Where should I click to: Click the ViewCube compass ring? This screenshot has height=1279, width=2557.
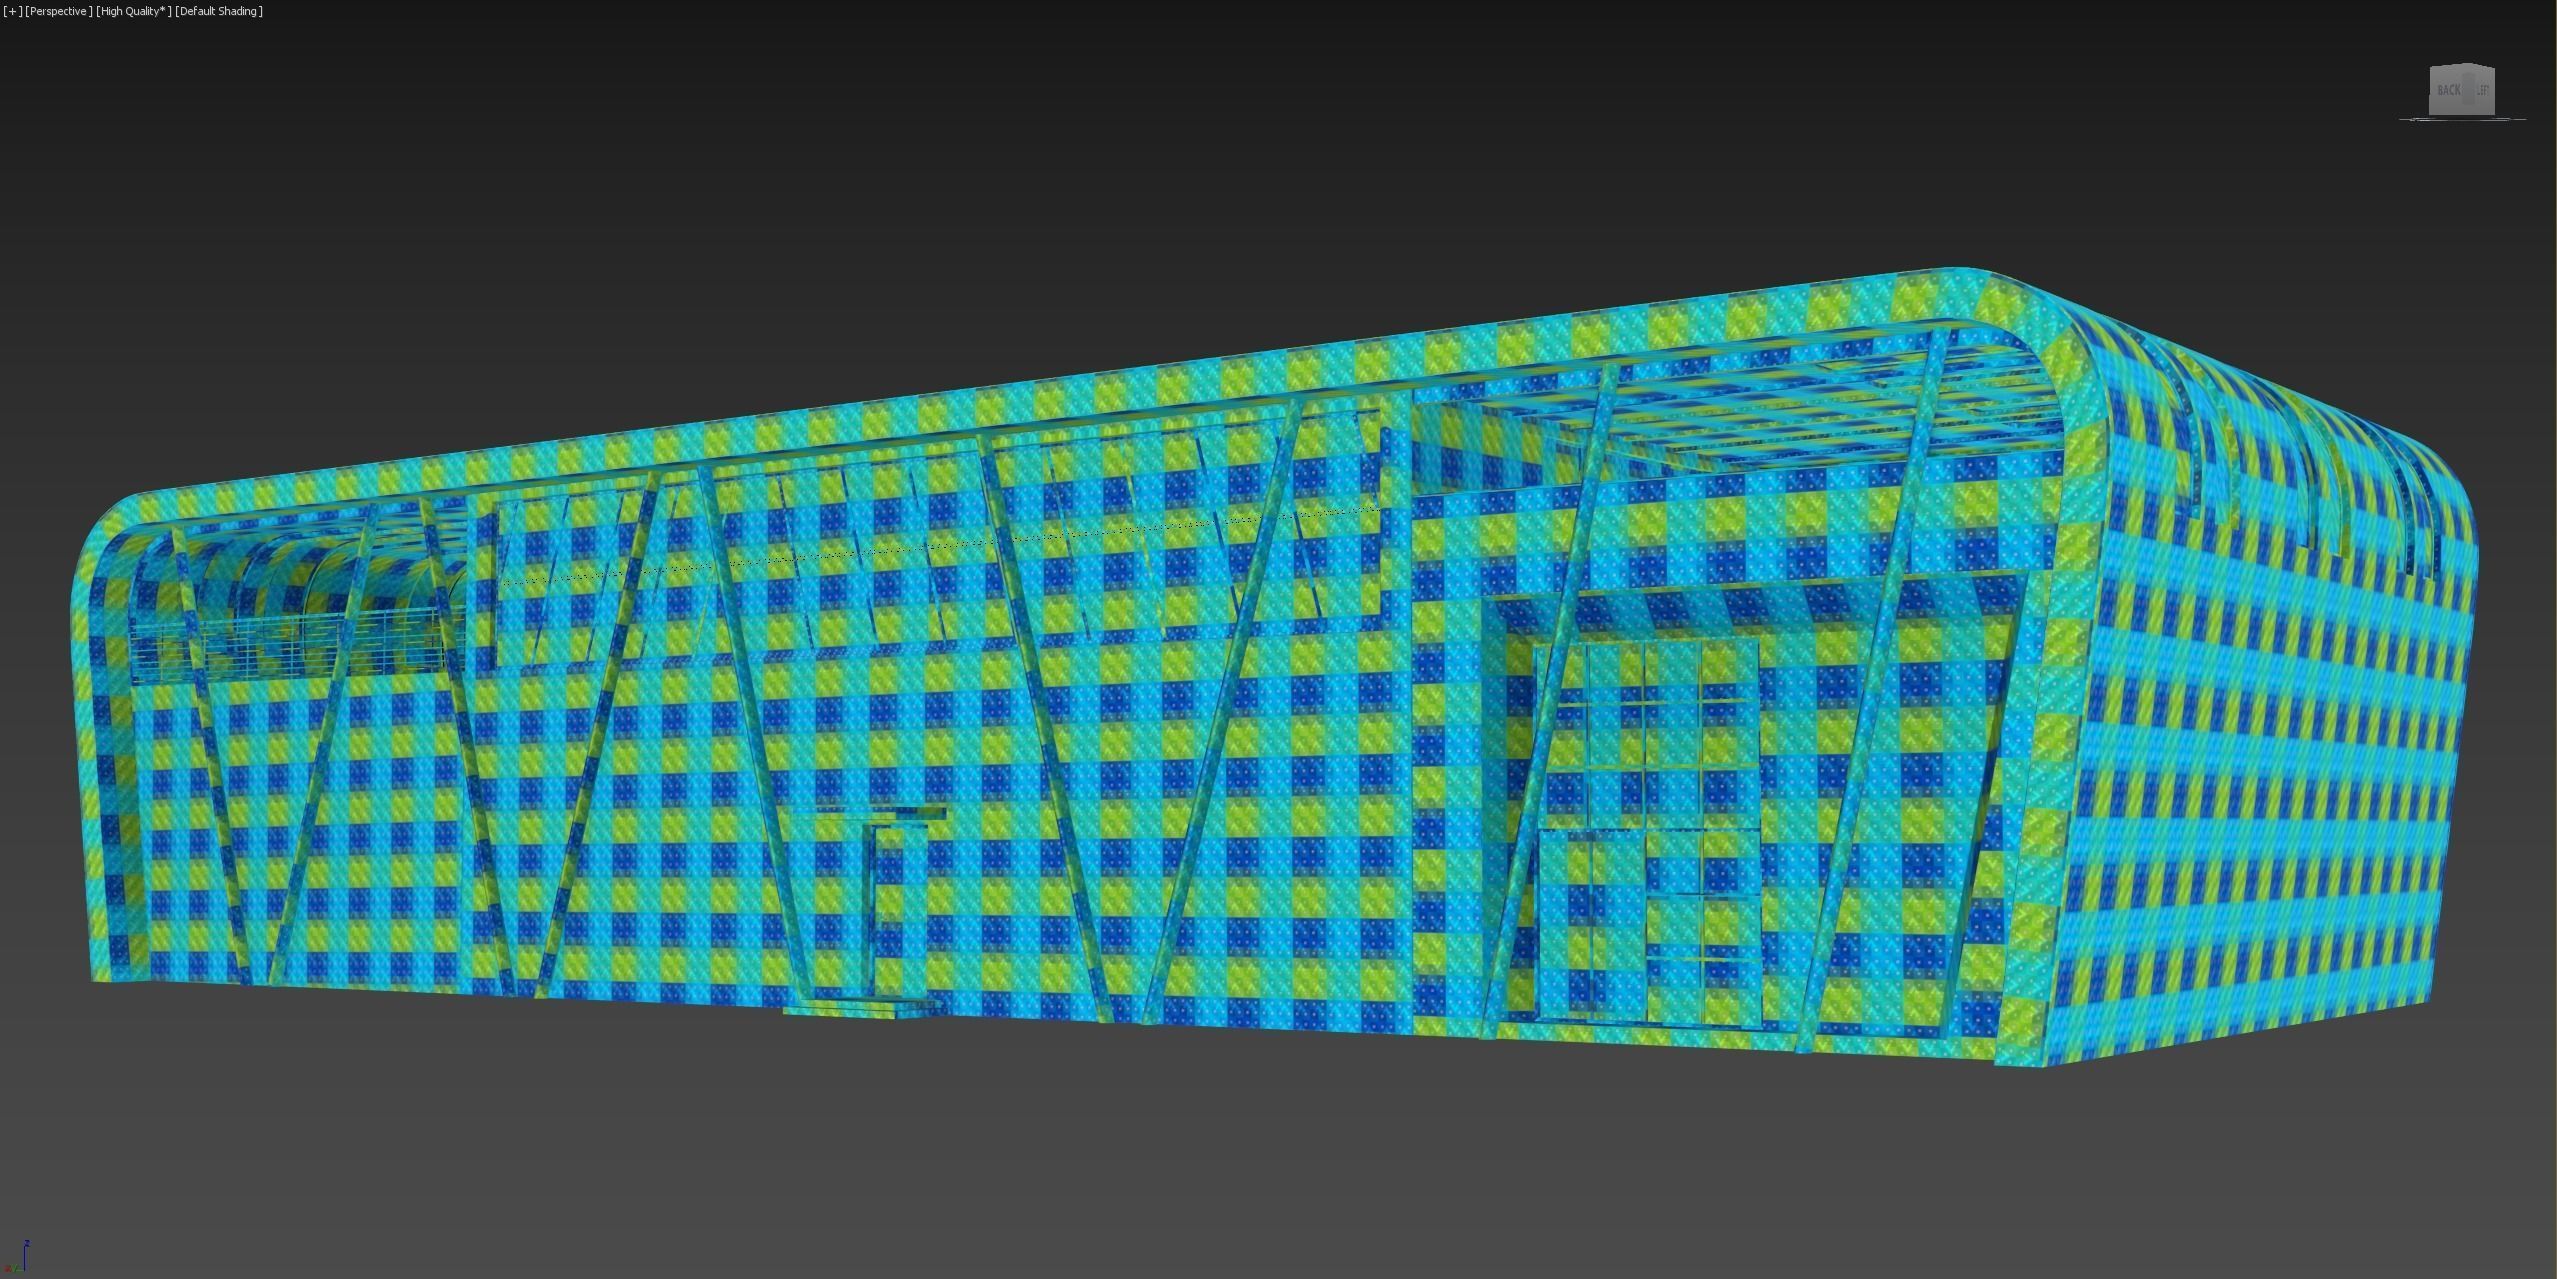(x=2462, y=119)
